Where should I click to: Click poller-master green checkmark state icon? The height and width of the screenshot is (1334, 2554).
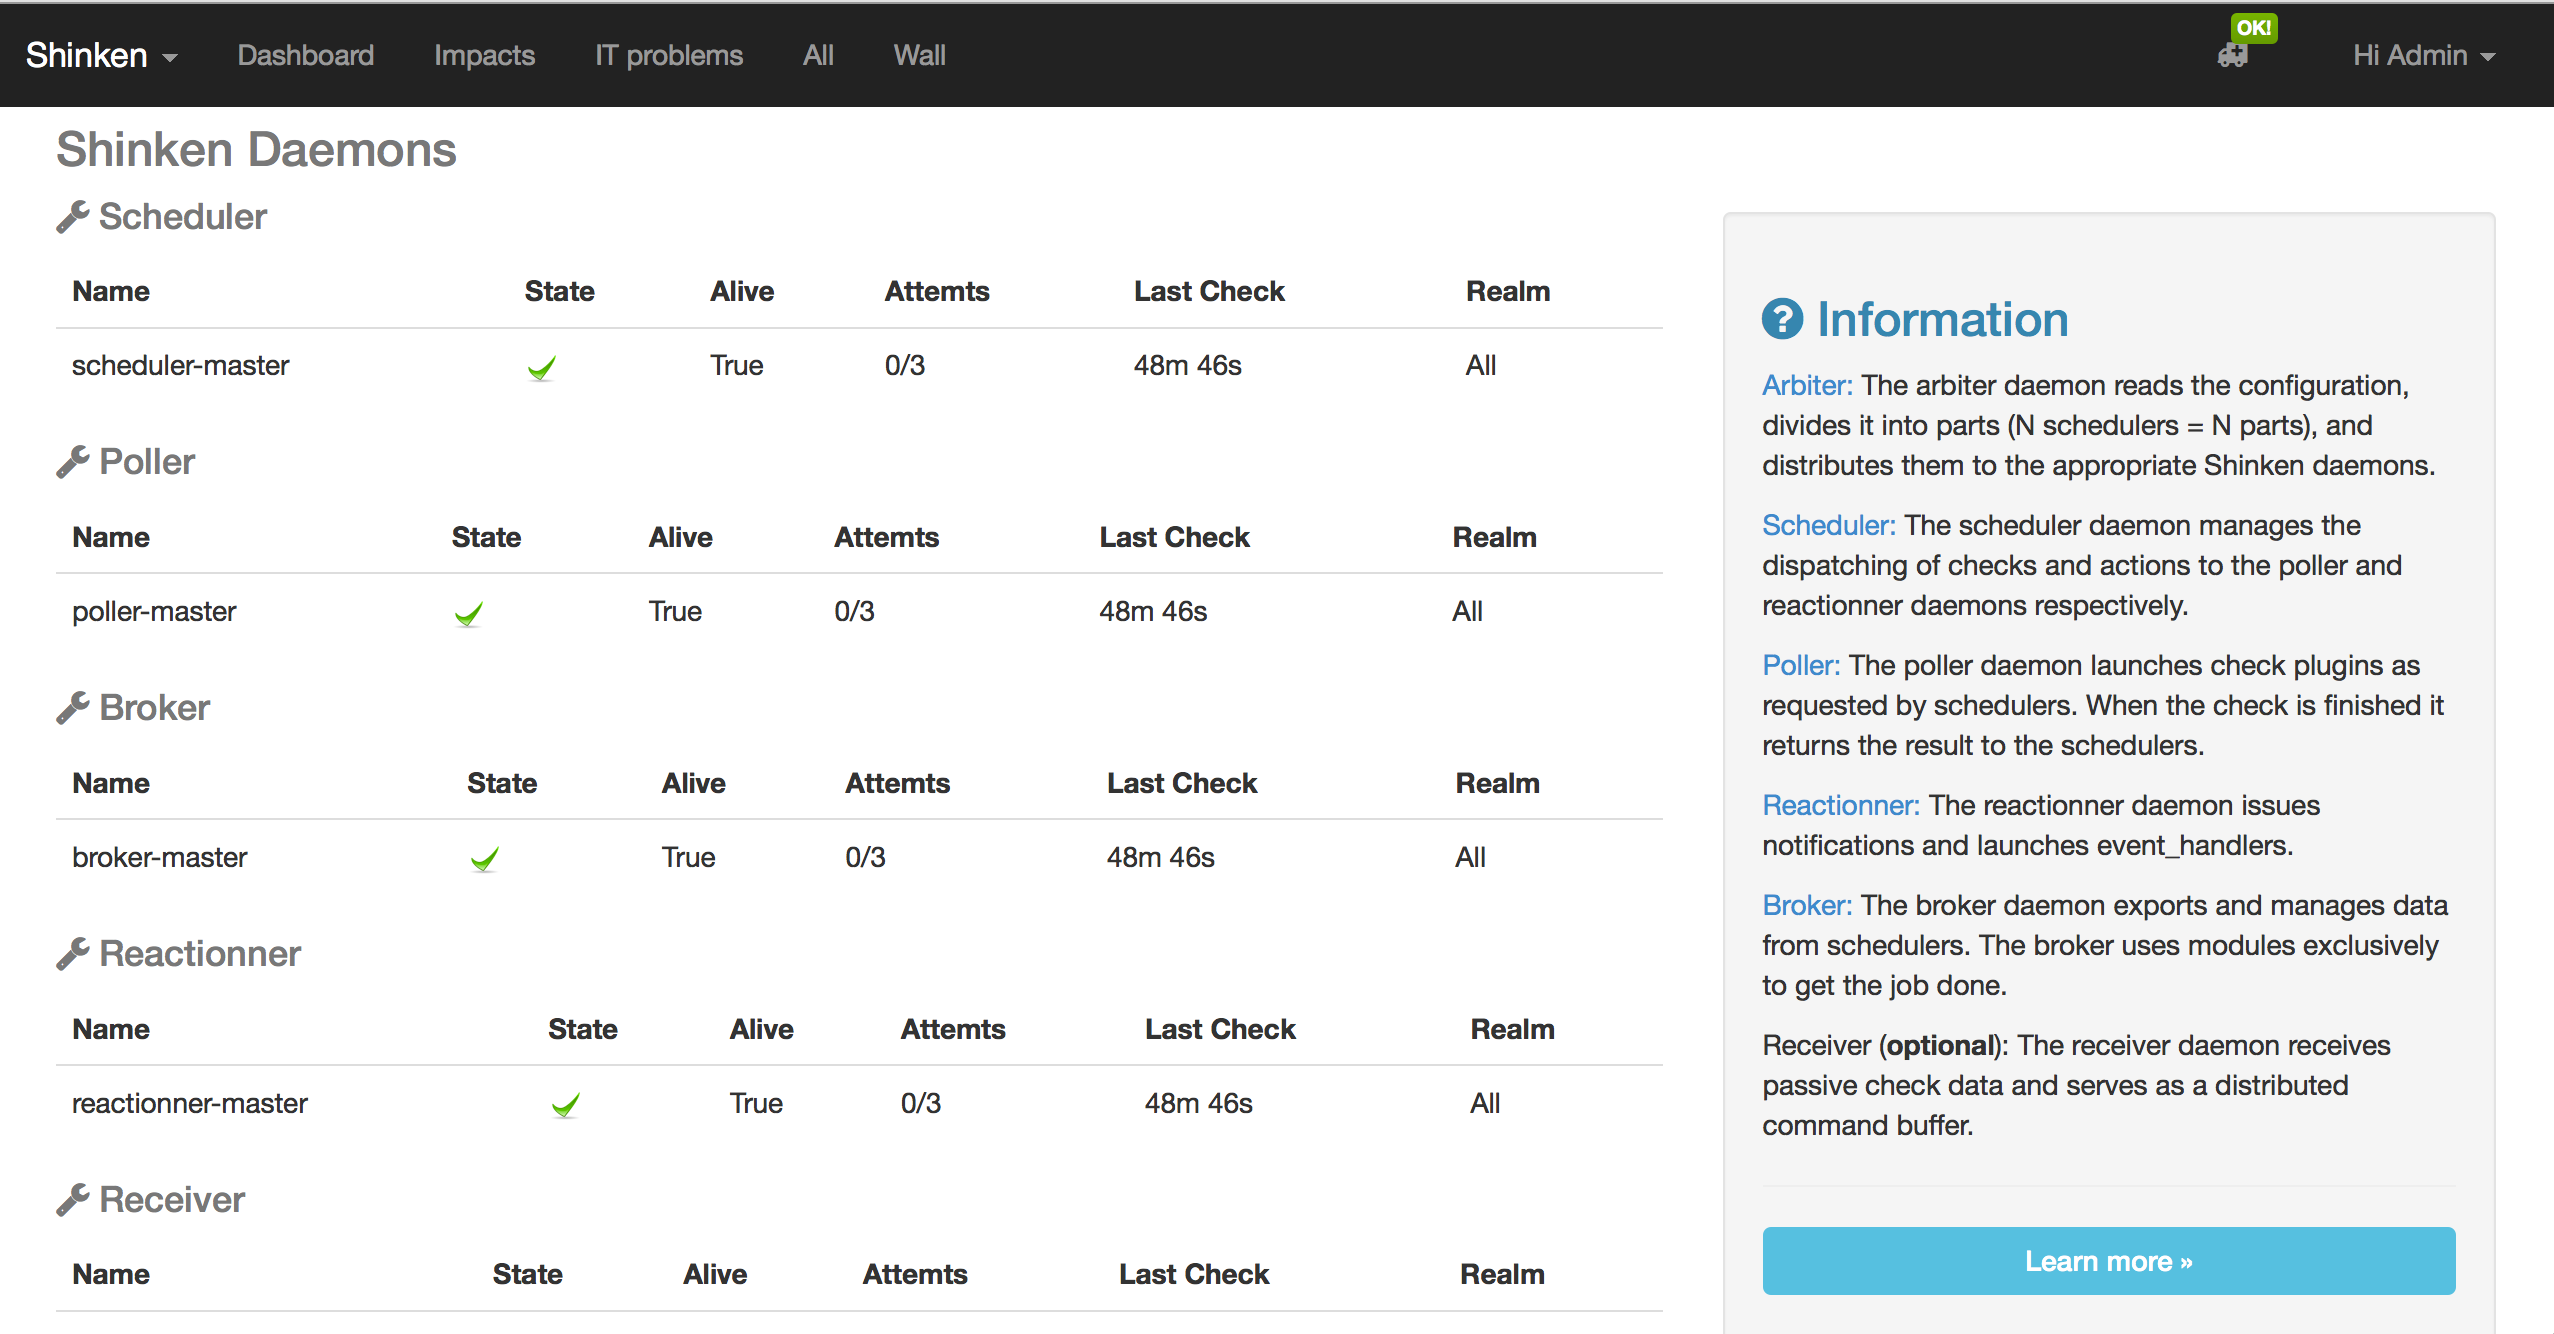(x=469, y=614)
